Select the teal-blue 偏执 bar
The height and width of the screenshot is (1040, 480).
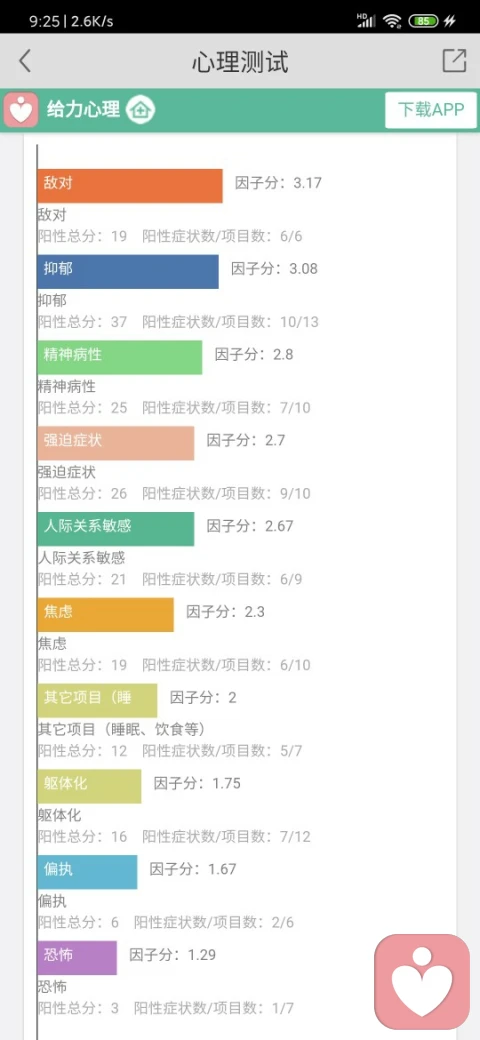click(x=88, y=872)
